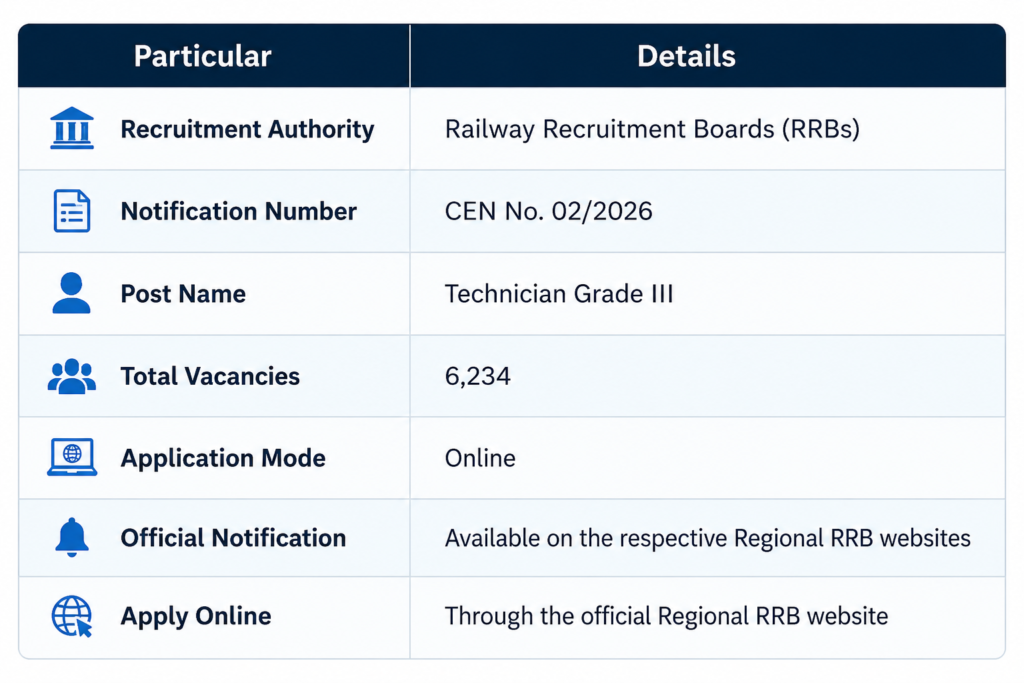Click the Total Vacancies label
The image size is (1024, 683).
pos(210,376)
